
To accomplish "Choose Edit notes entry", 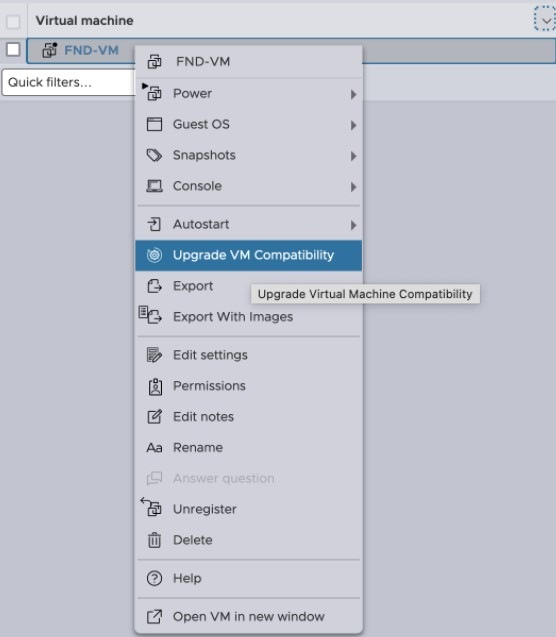I will click(x=249, y=416).
